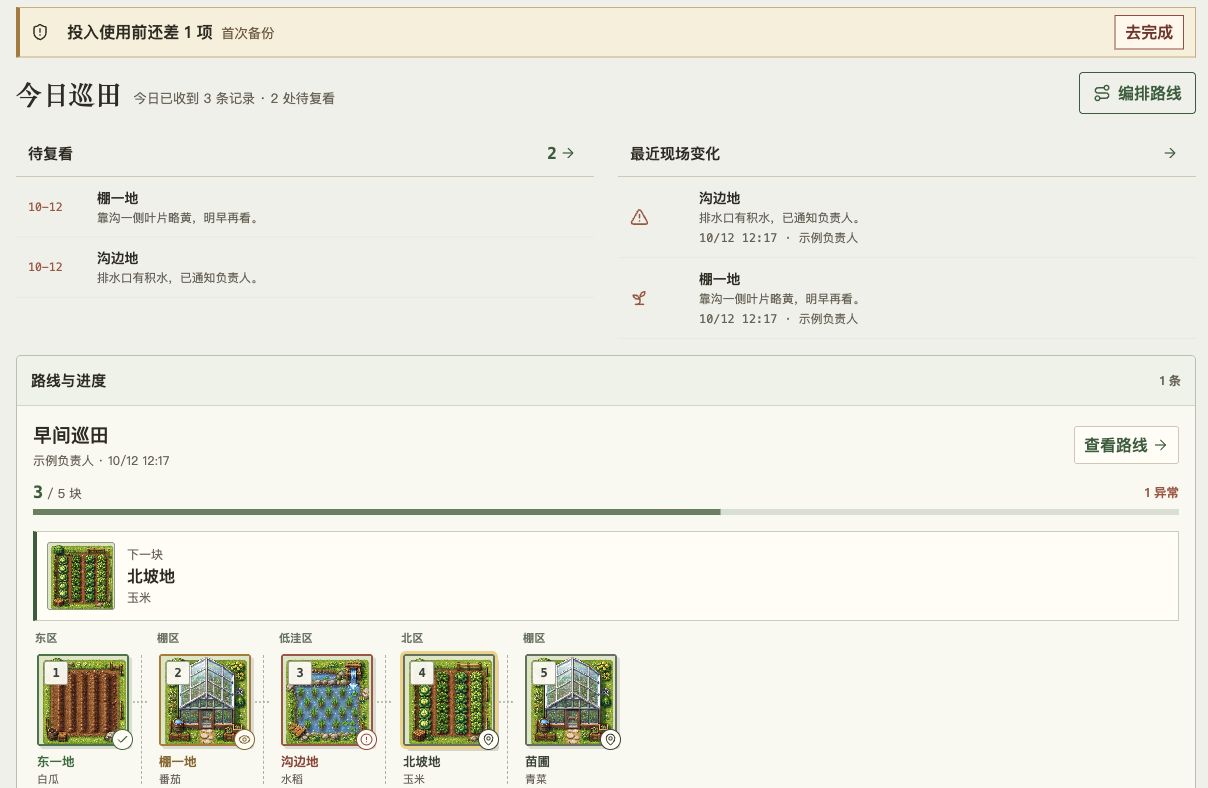Open 棚一地 entry title in 最近现场变化

point(719,279)
